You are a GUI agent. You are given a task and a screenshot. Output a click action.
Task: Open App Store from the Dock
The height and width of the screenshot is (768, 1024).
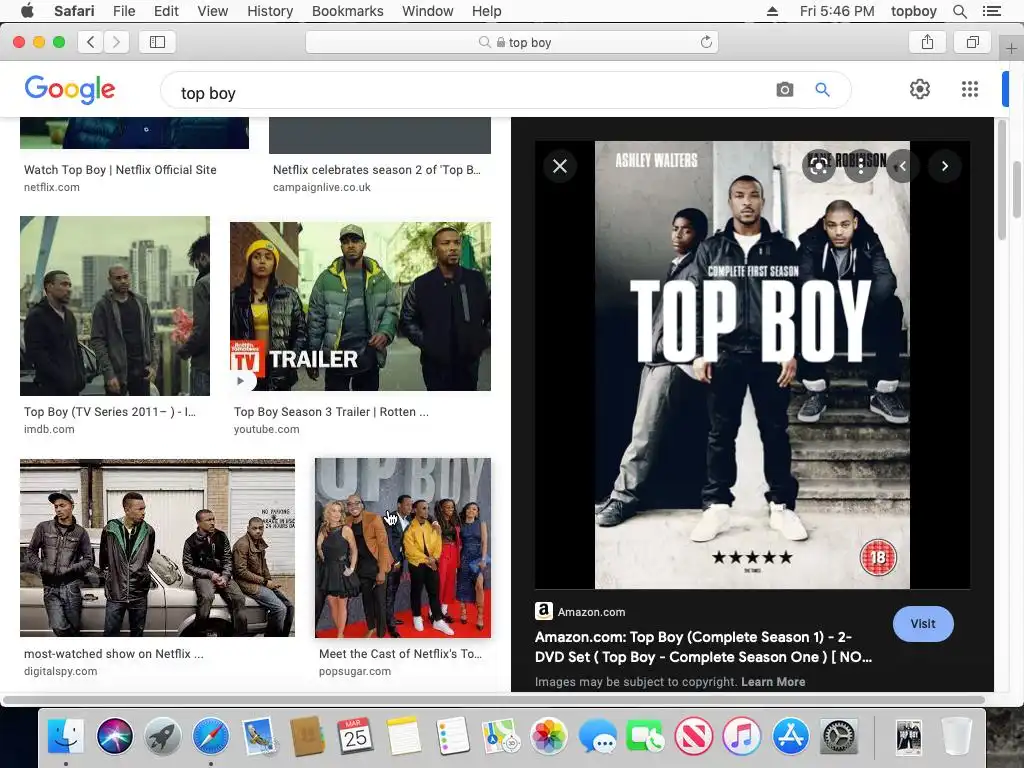790,736
